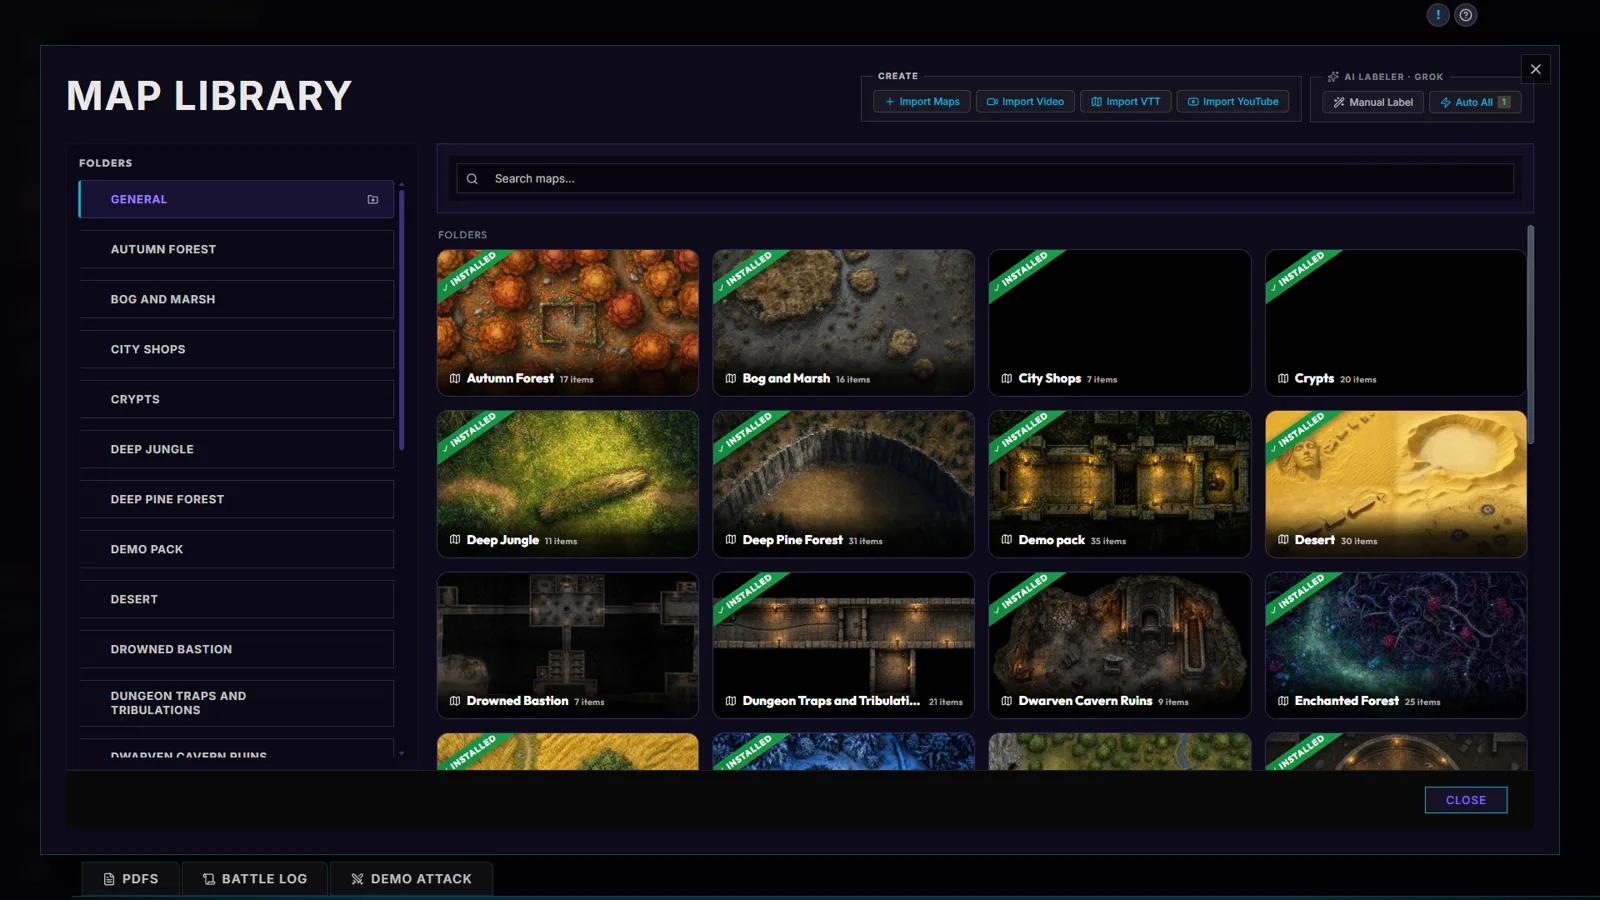This screenshot has height=900, width=1600.
Task: Select Dungeon Traps and Tribulations sidebar folder
Action: pyautogui.click(x=236, y=703)
